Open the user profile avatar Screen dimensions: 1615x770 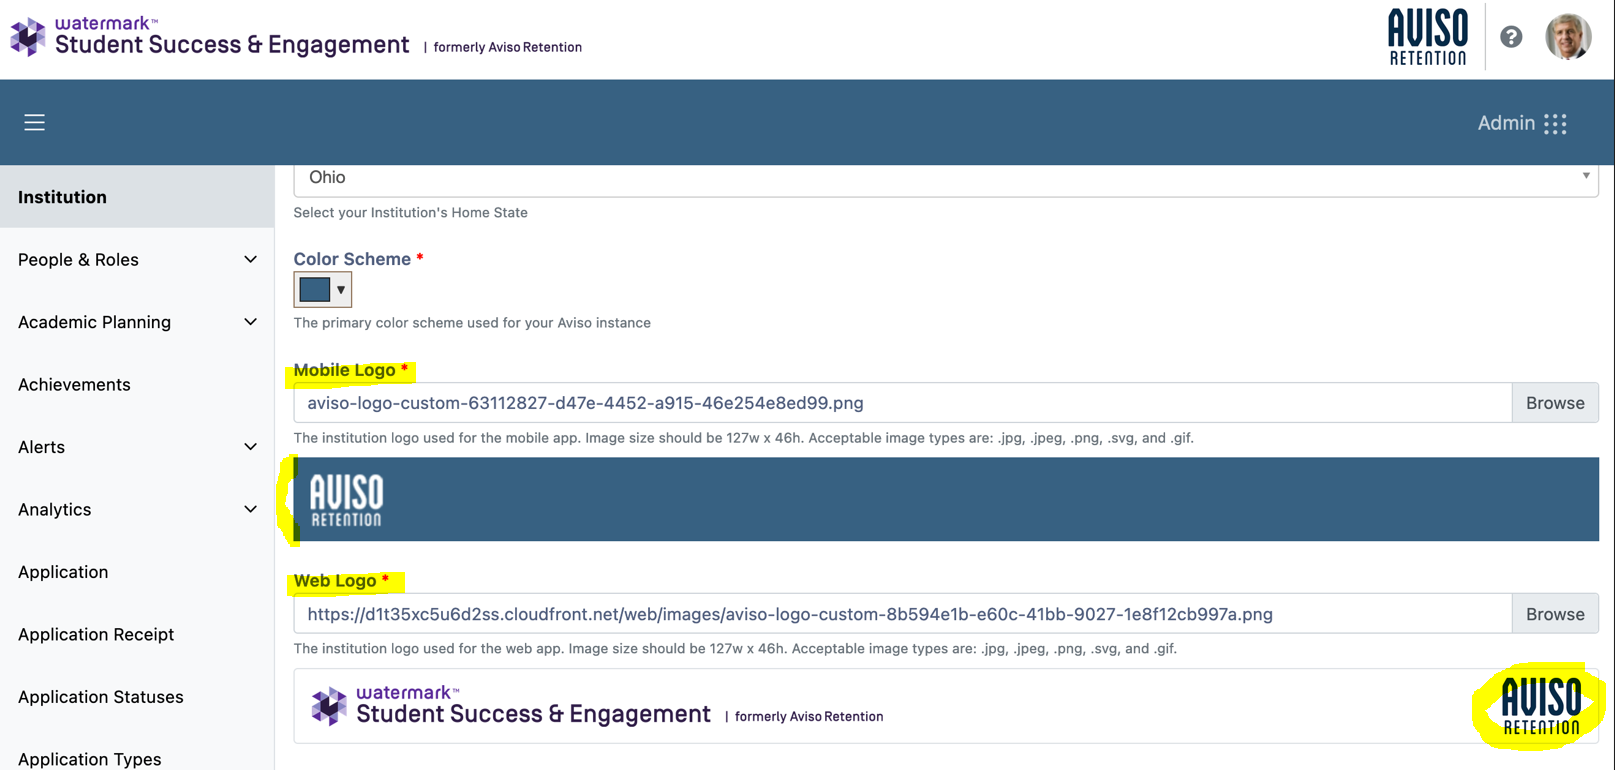(x=1568, y=37)
